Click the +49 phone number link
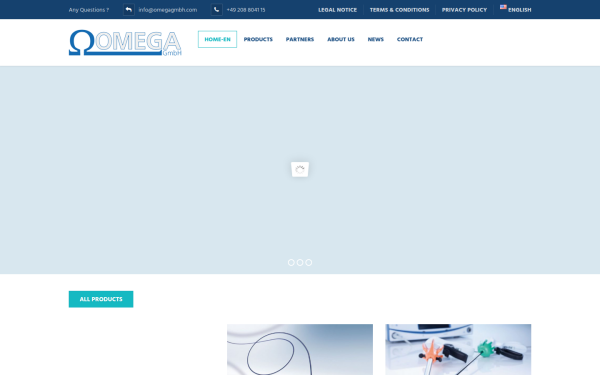 [246, 10]
